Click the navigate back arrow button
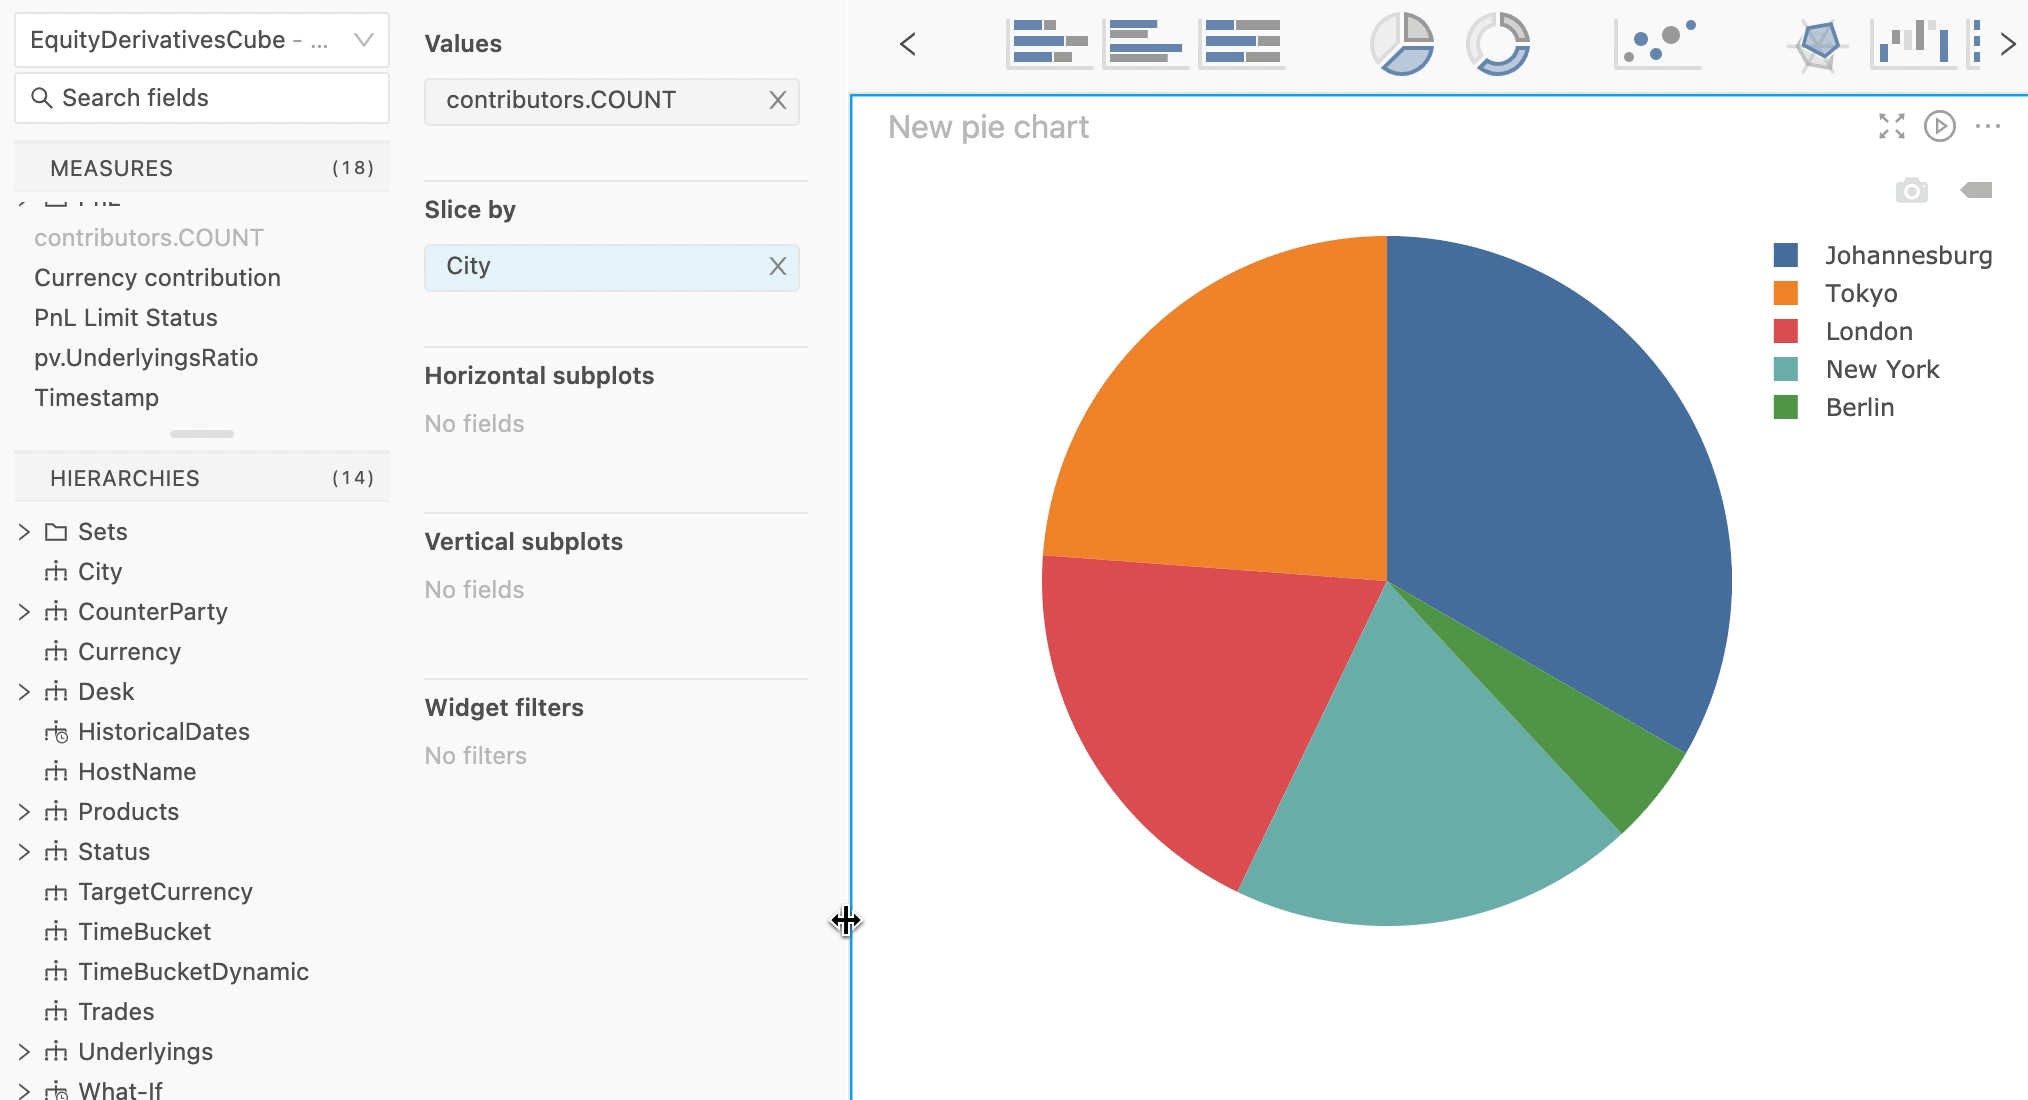The height and width of the screenshot is (1100, 2028). click(908, 45)
